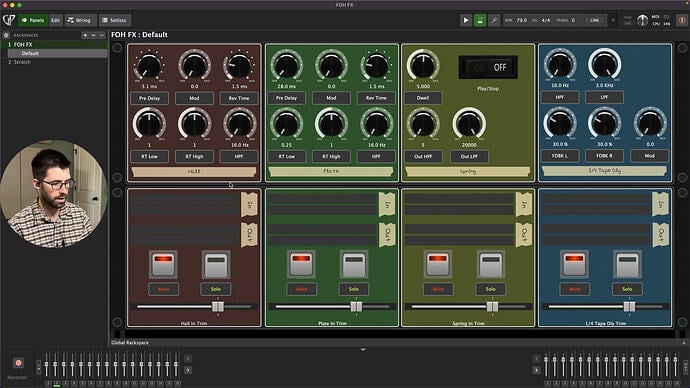Click the Spring Dwell knob

pyautogui.click(x=423, y=66)
